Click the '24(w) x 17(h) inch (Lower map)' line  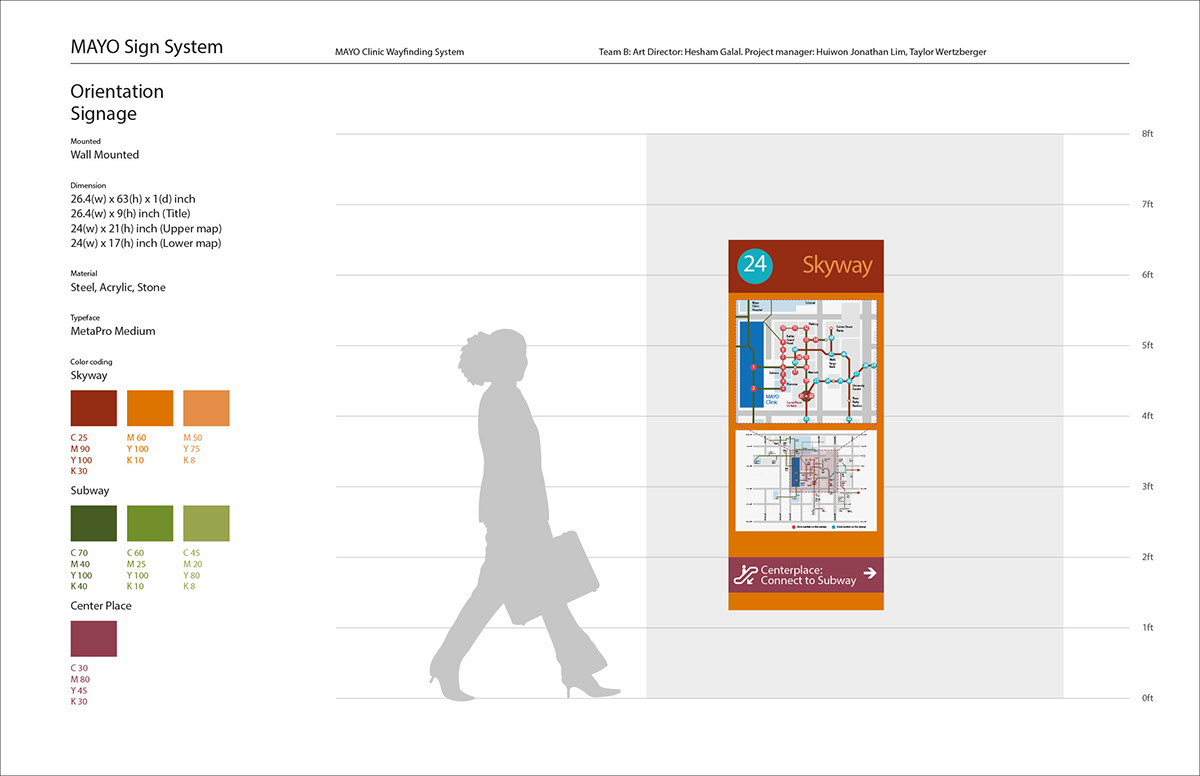[x=146, y=243]
